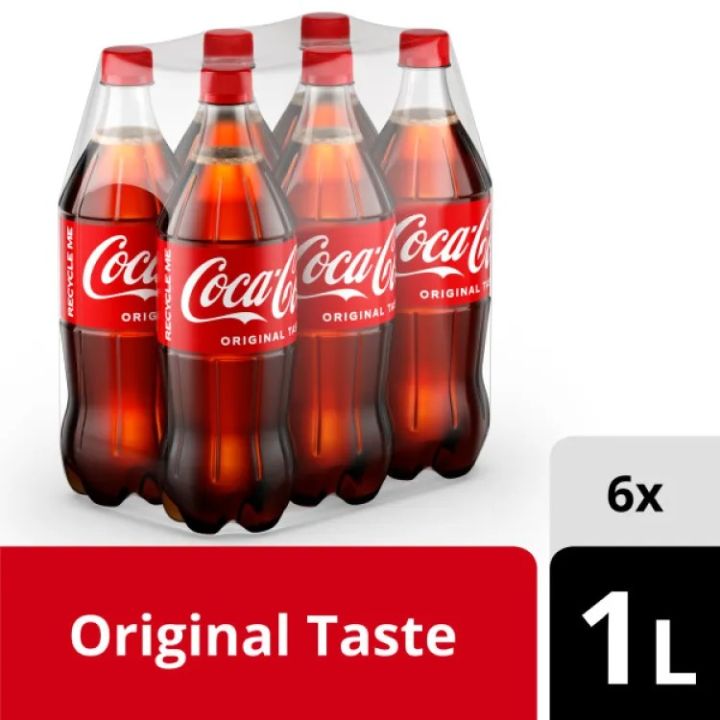Click the '6x' quantity label
Screen dimensions: 720x720
pyautogui.click(x=635, y=496)
